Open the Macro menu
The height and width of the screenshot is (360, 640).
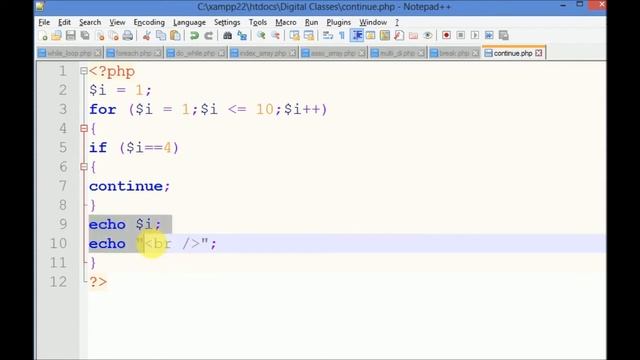click(286, 22)
